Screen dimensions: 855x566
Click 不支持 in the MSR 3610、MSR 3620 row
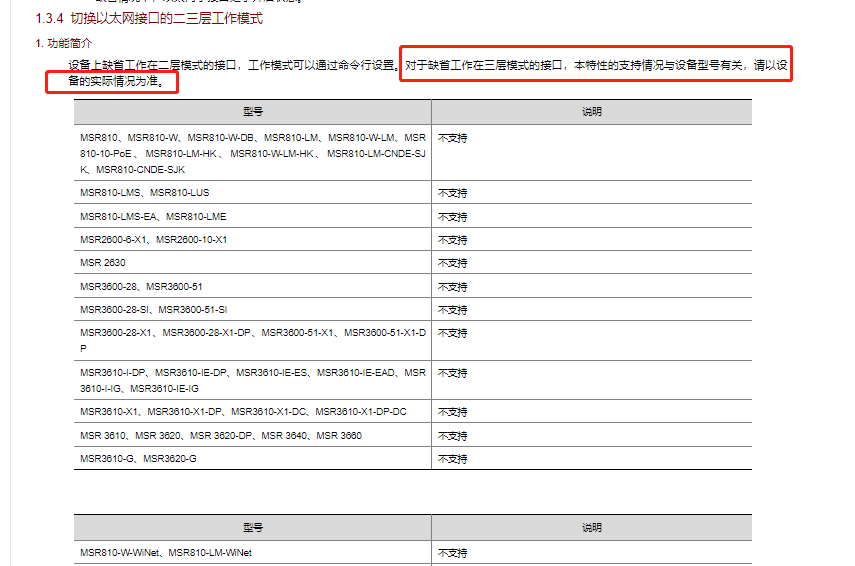(453, 436)
